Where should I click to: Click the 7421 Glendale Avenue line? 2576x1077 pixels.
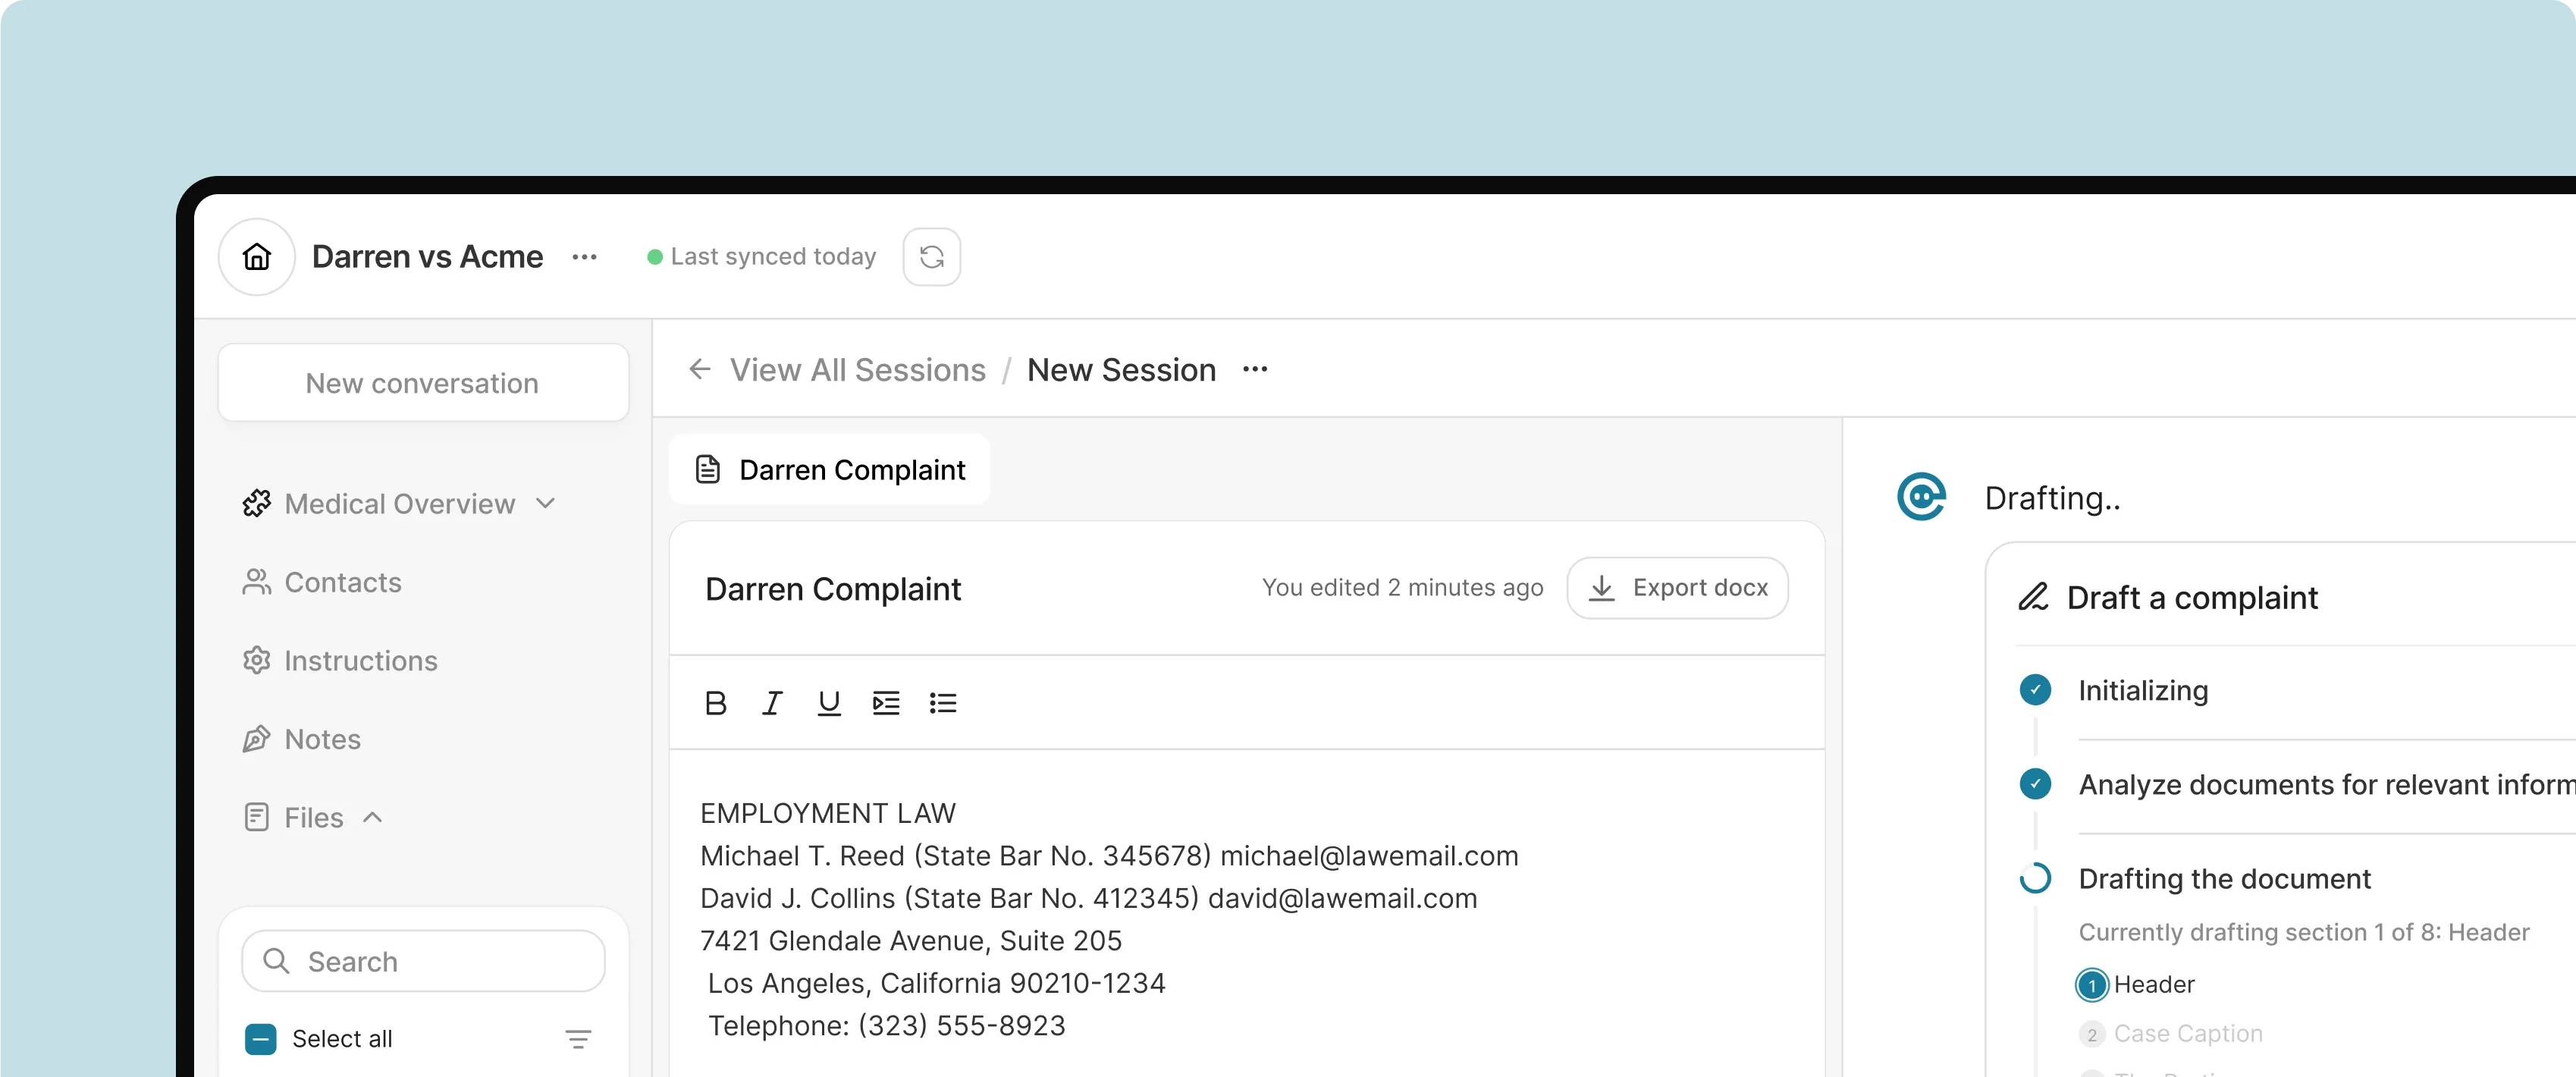pyautogui.click(x=911, y=941)
